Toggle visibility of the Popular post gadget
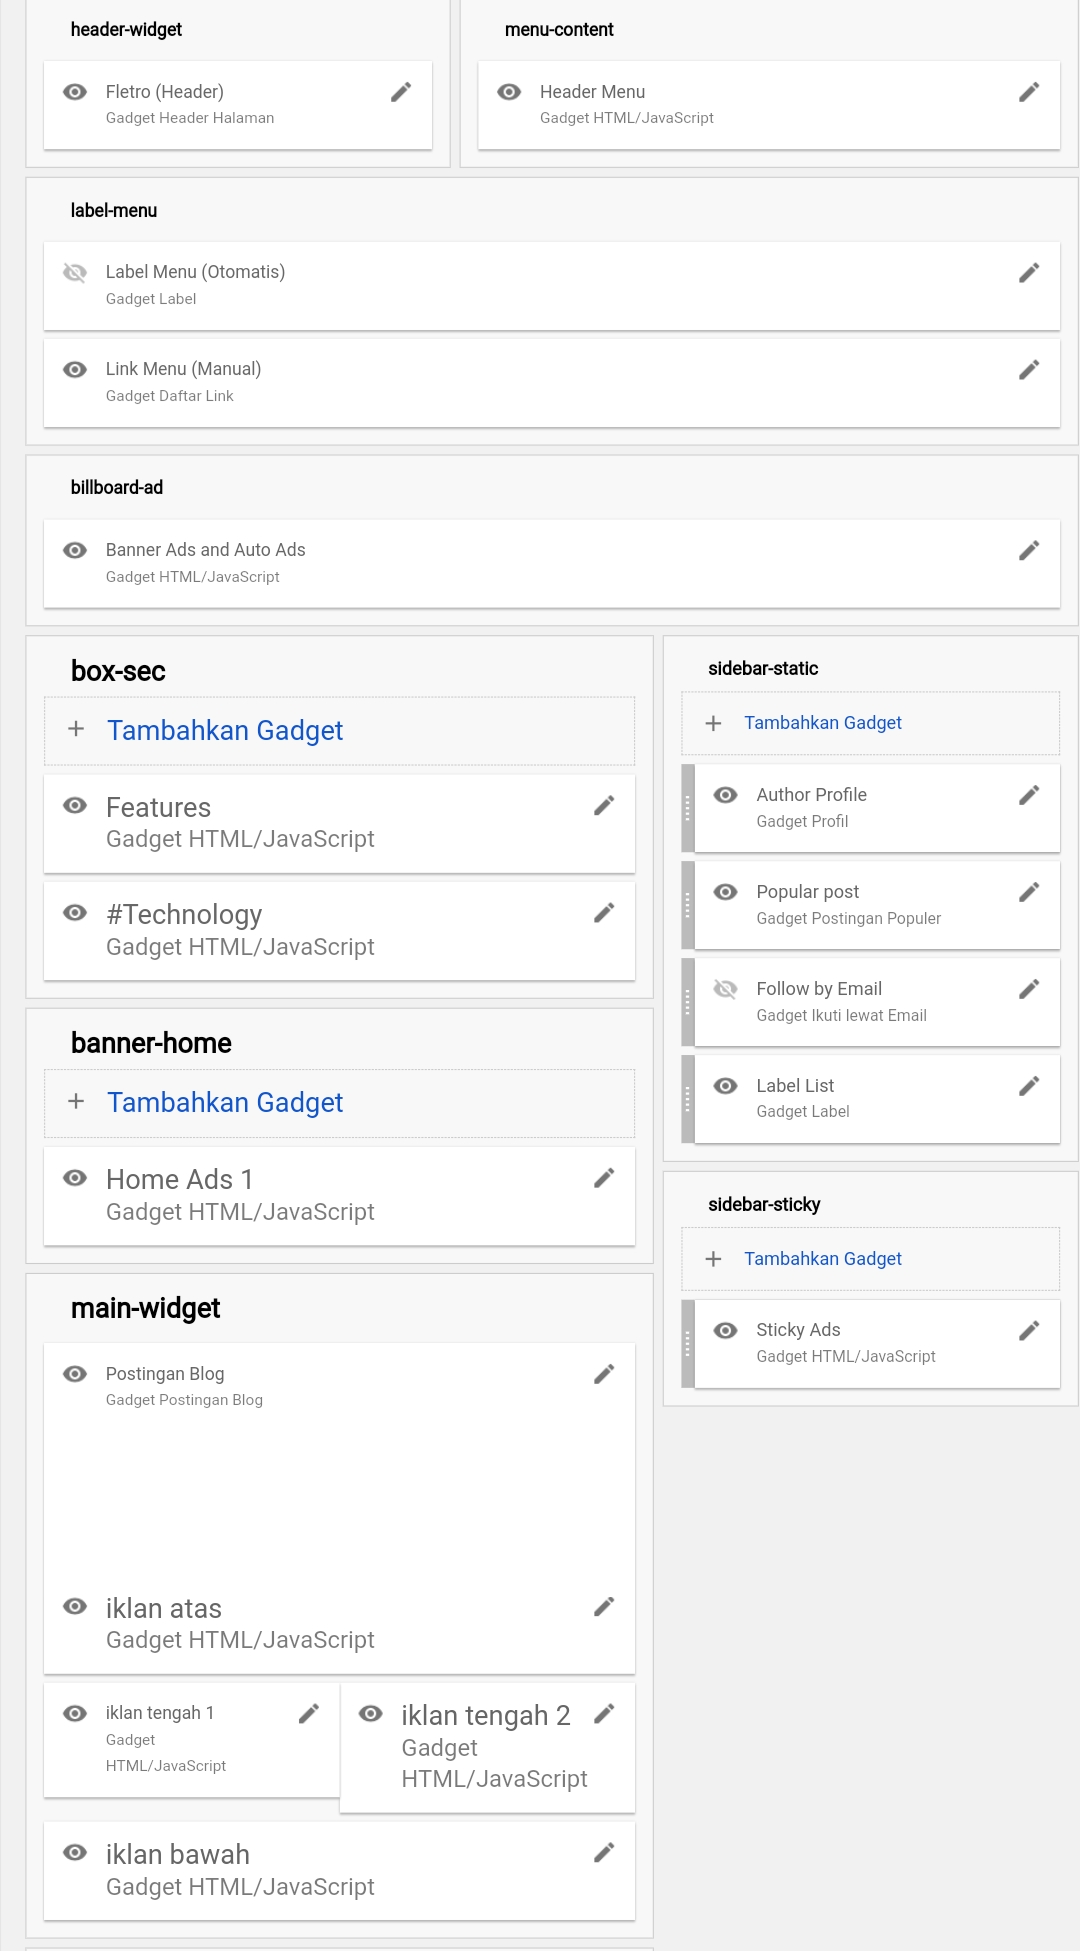Screen dimensions: 1080x1951 coord(726,892)
